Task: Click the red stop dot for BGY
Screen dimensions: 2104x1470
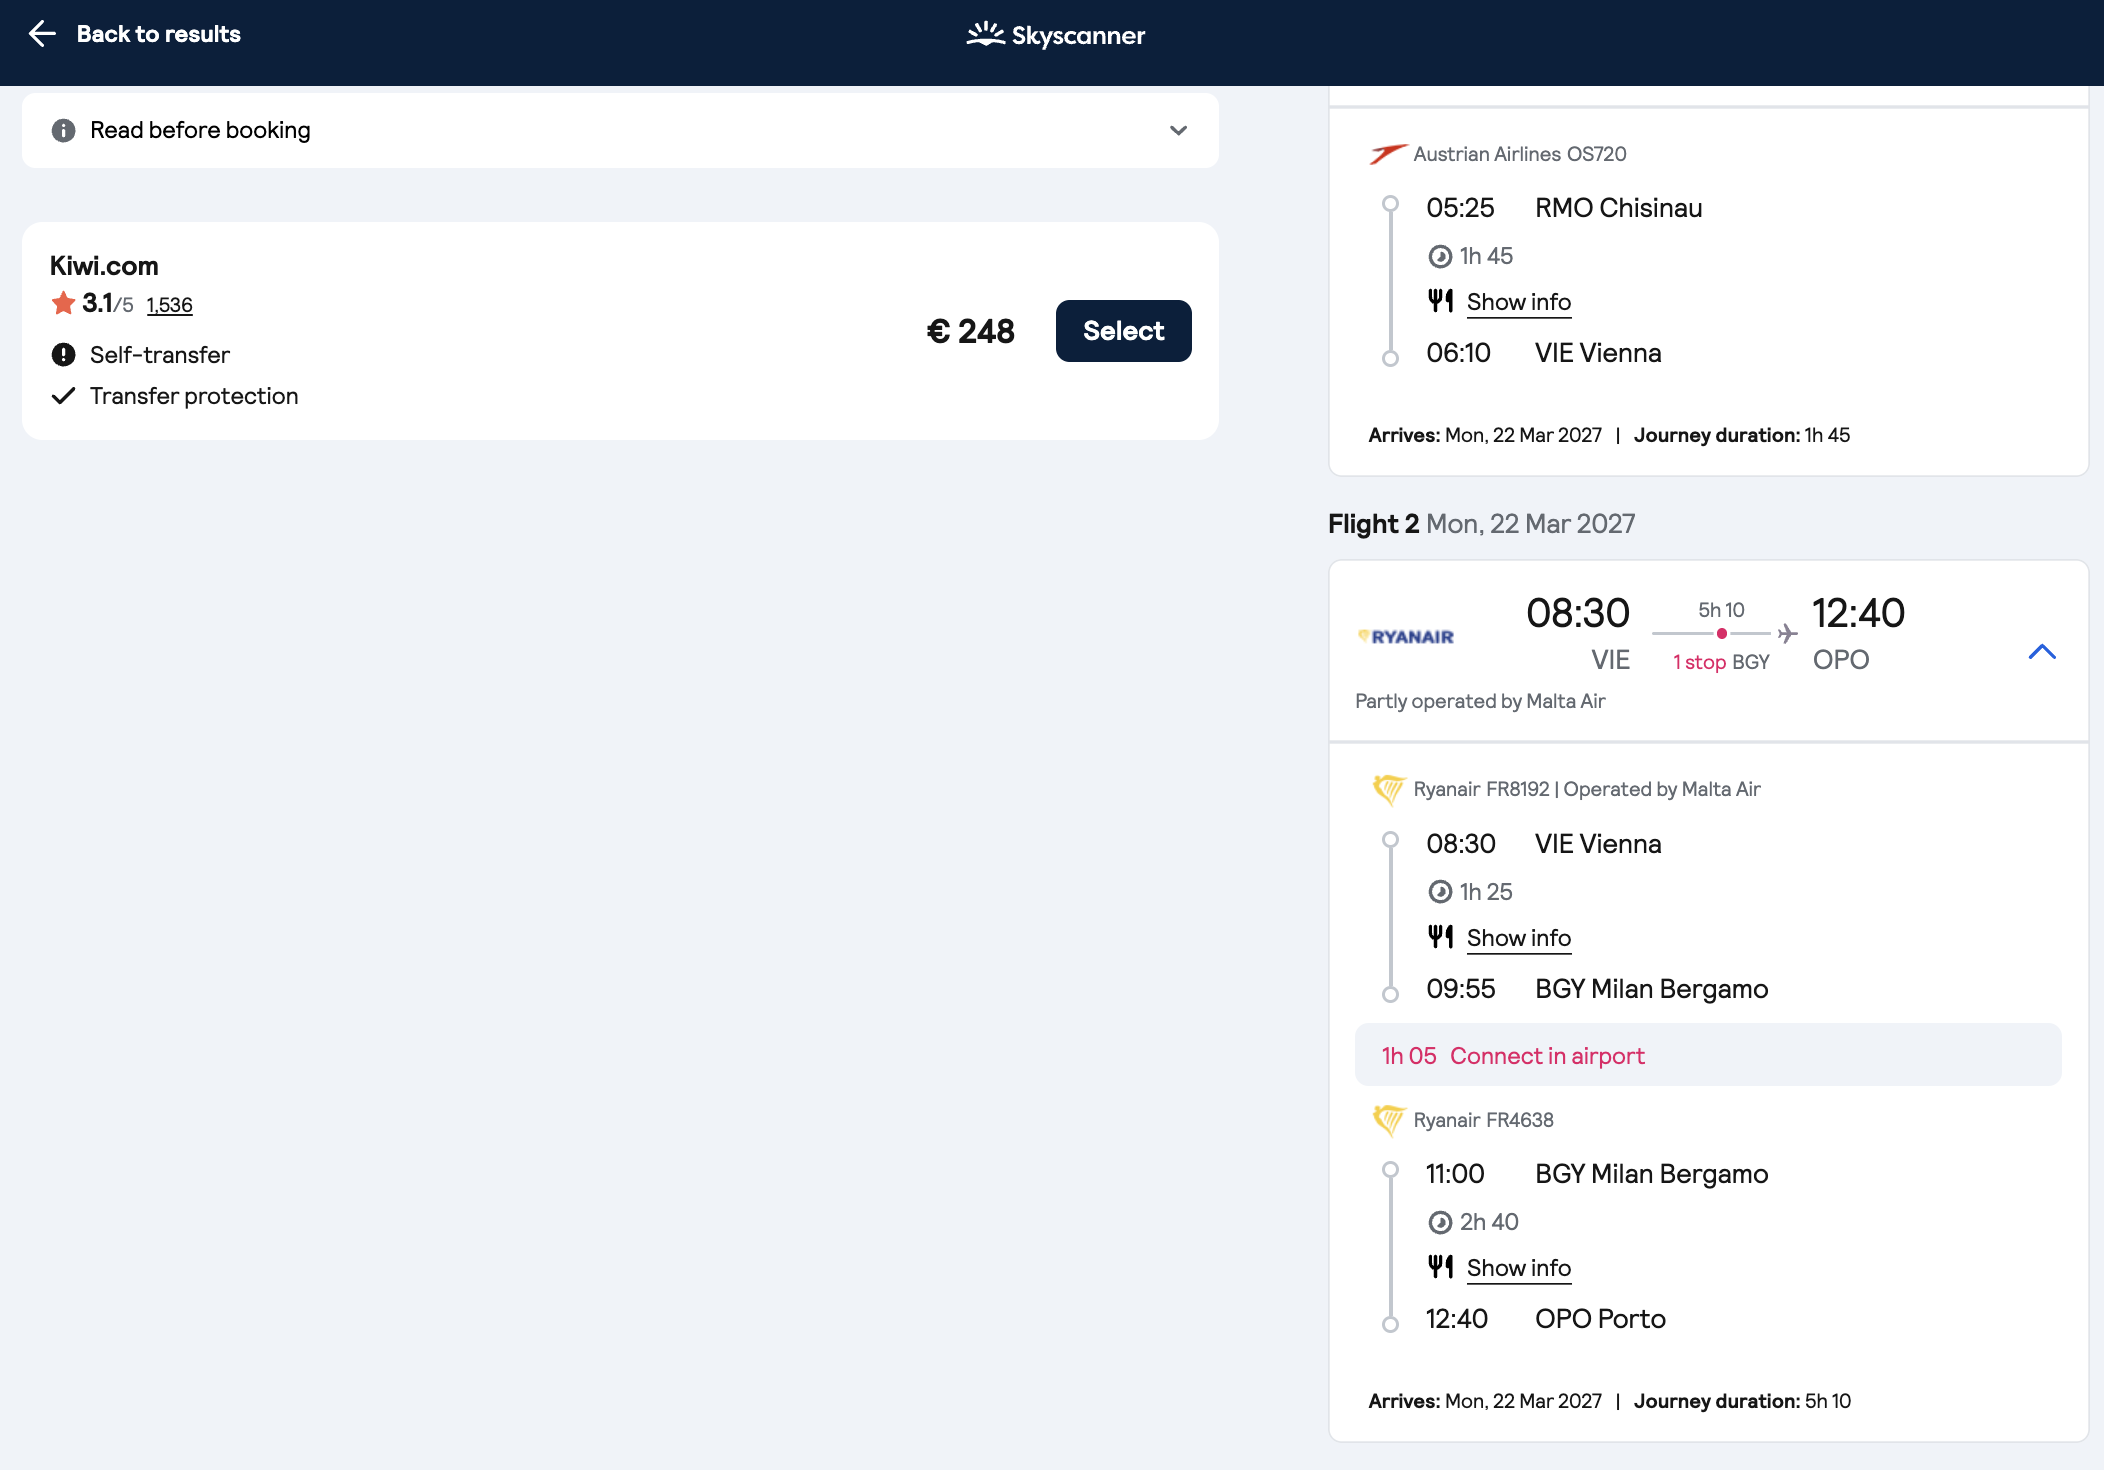Action: coord(1721,634)
